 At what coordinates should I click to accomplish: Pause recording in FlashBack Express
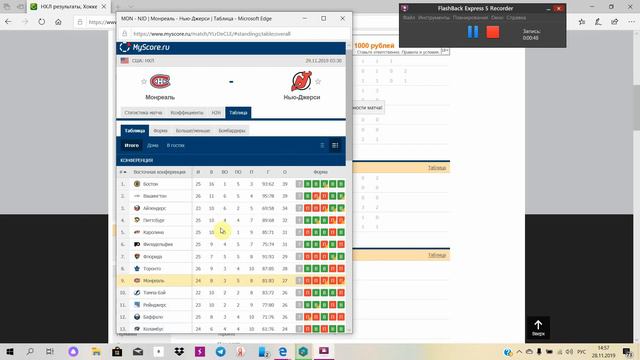click(x=473, y=32)
